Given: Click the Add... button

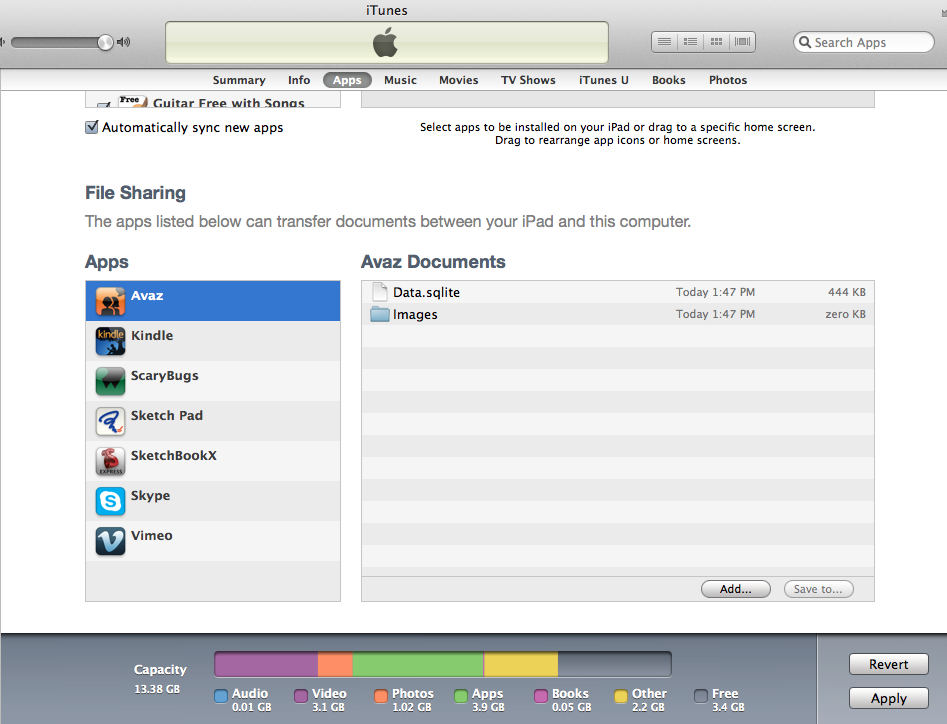Looking at the screenshot, I should click(736, 589).
